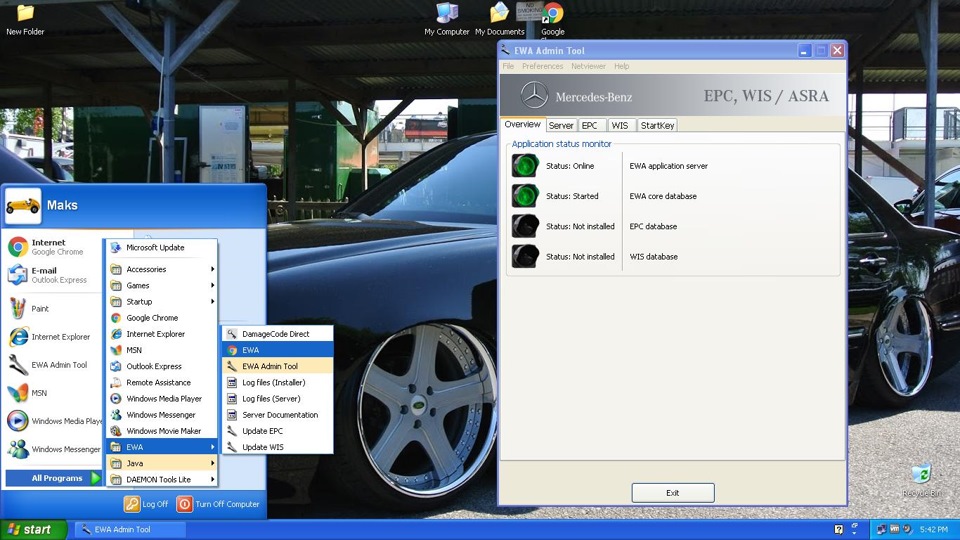Screen dimensions: 960x540
Task: Open File menu in EWA Admin Tool
Action: coord(508,66)
